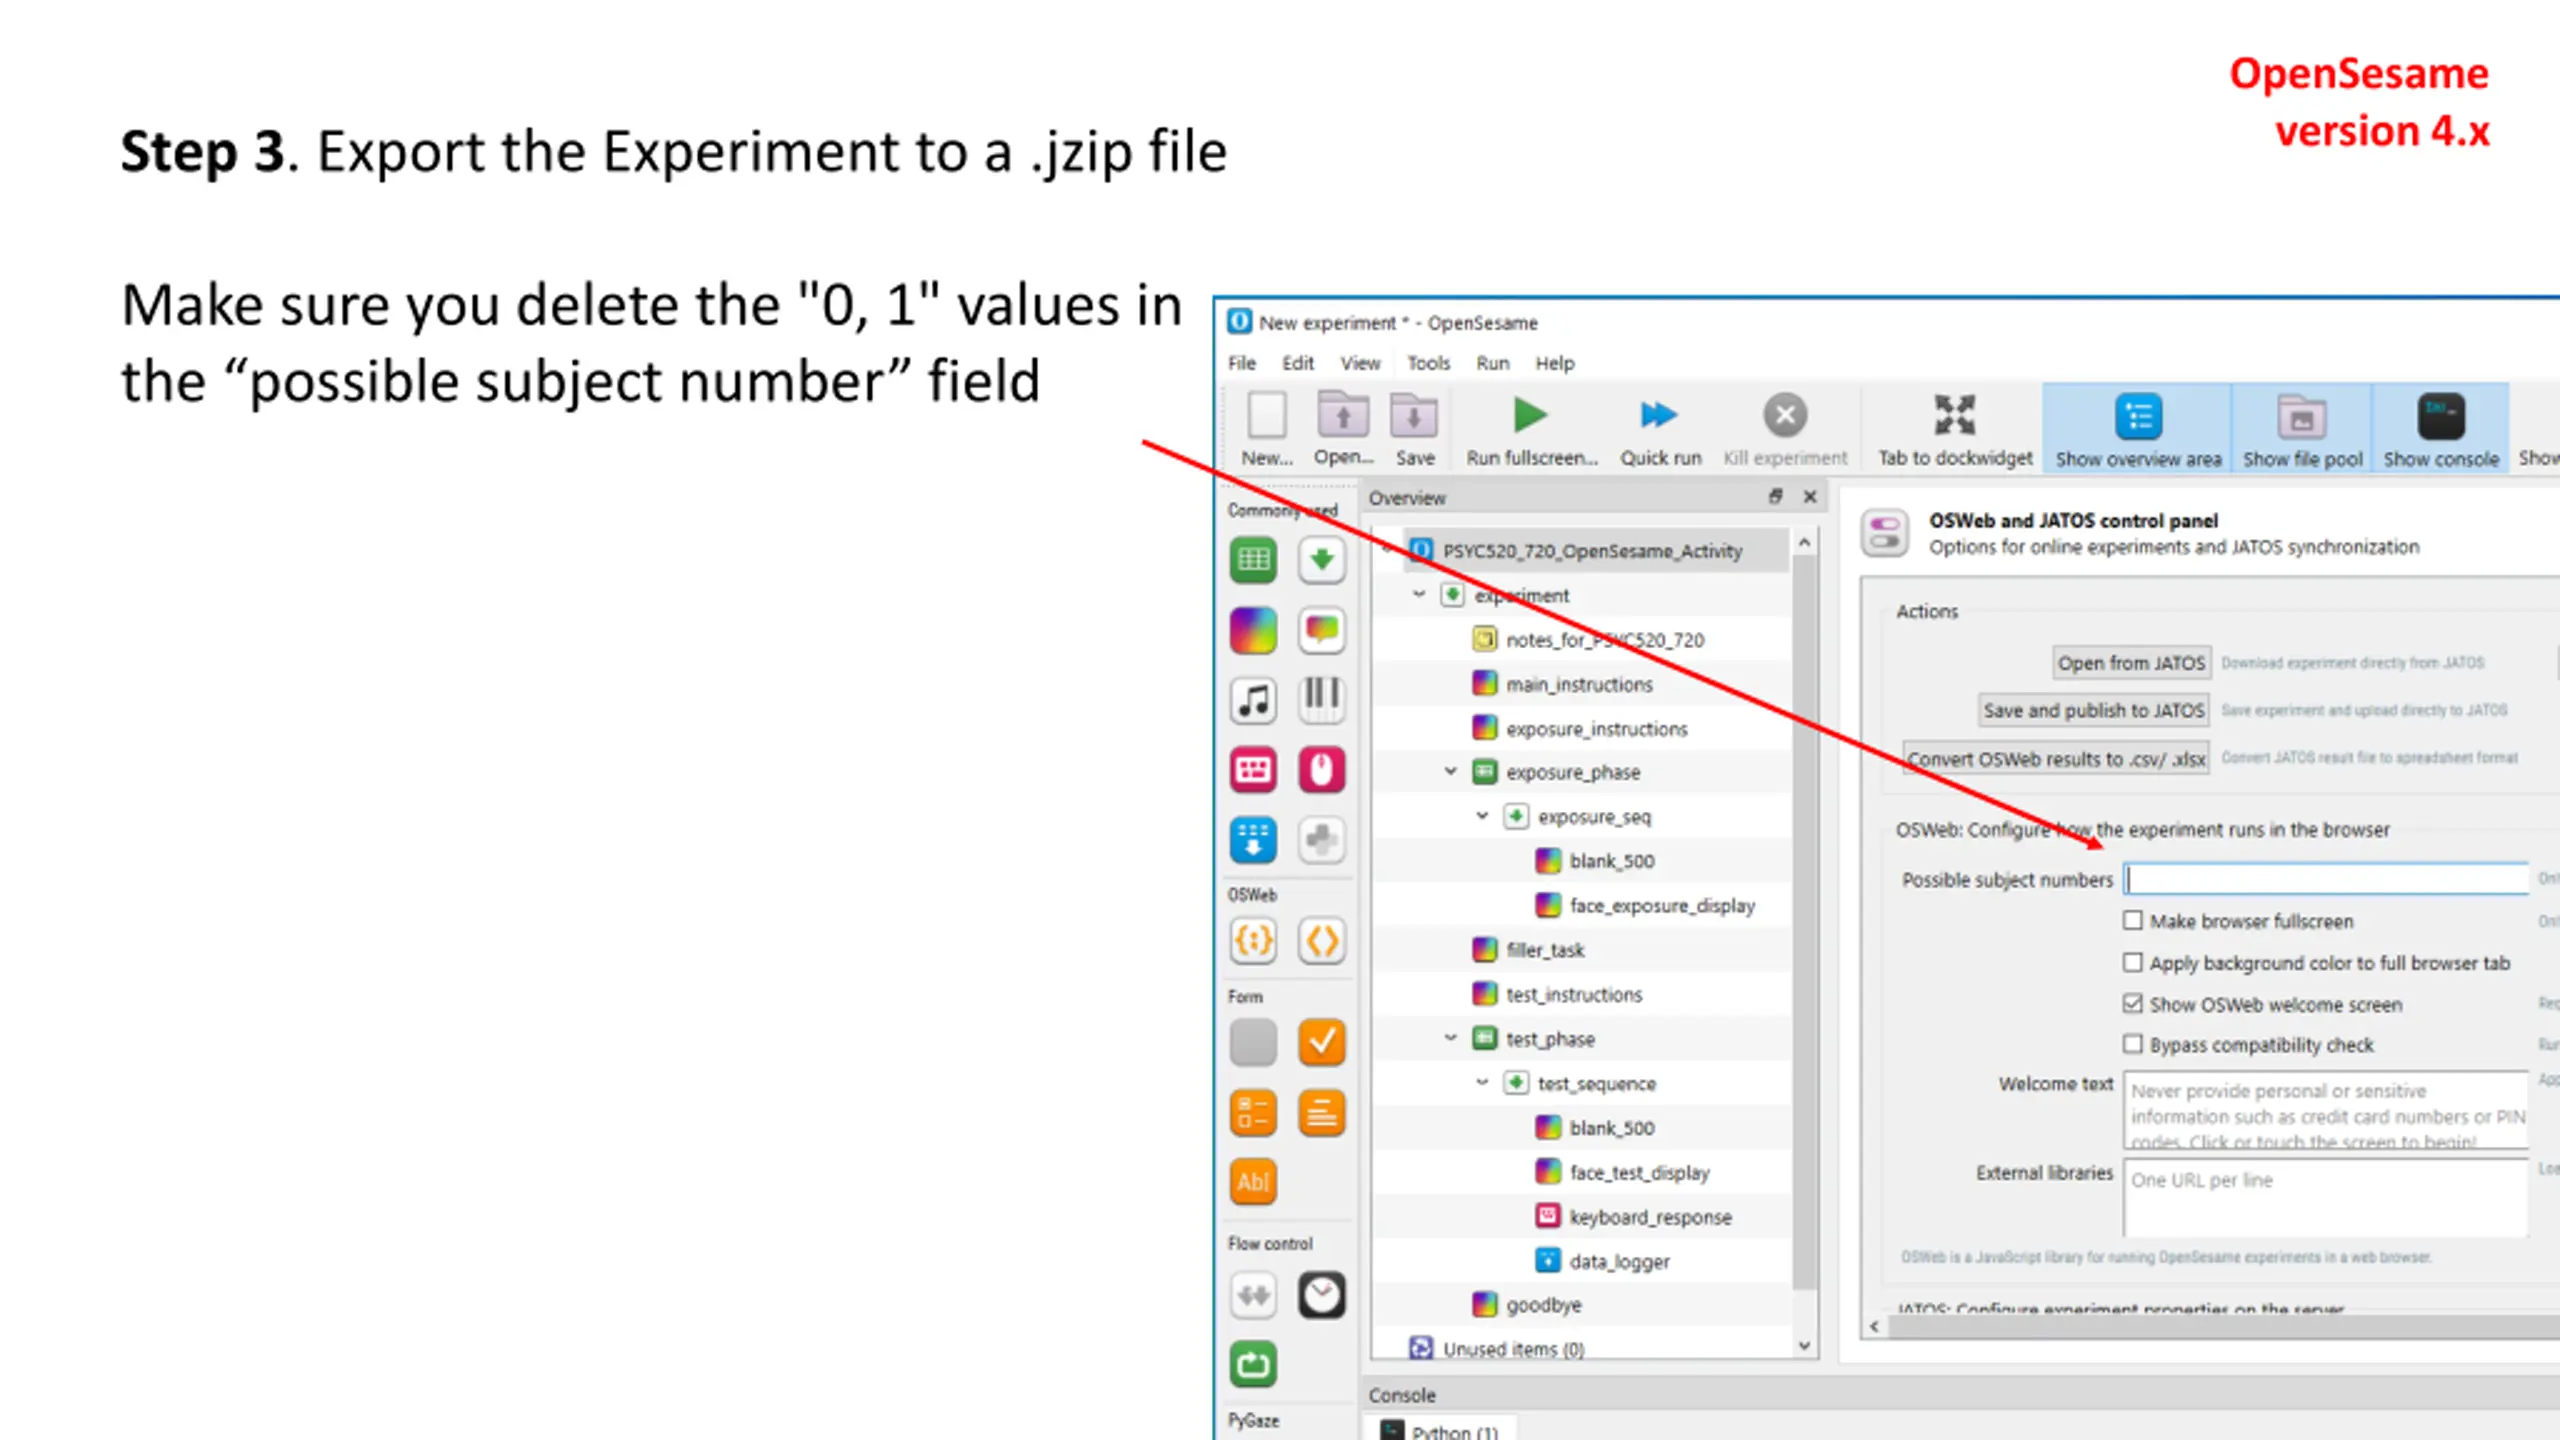This screenshot has width=2560, height=1440.
Task: Click the Possible subject numbers input field
Action: pyautogui.click(x=2326, y=879)
